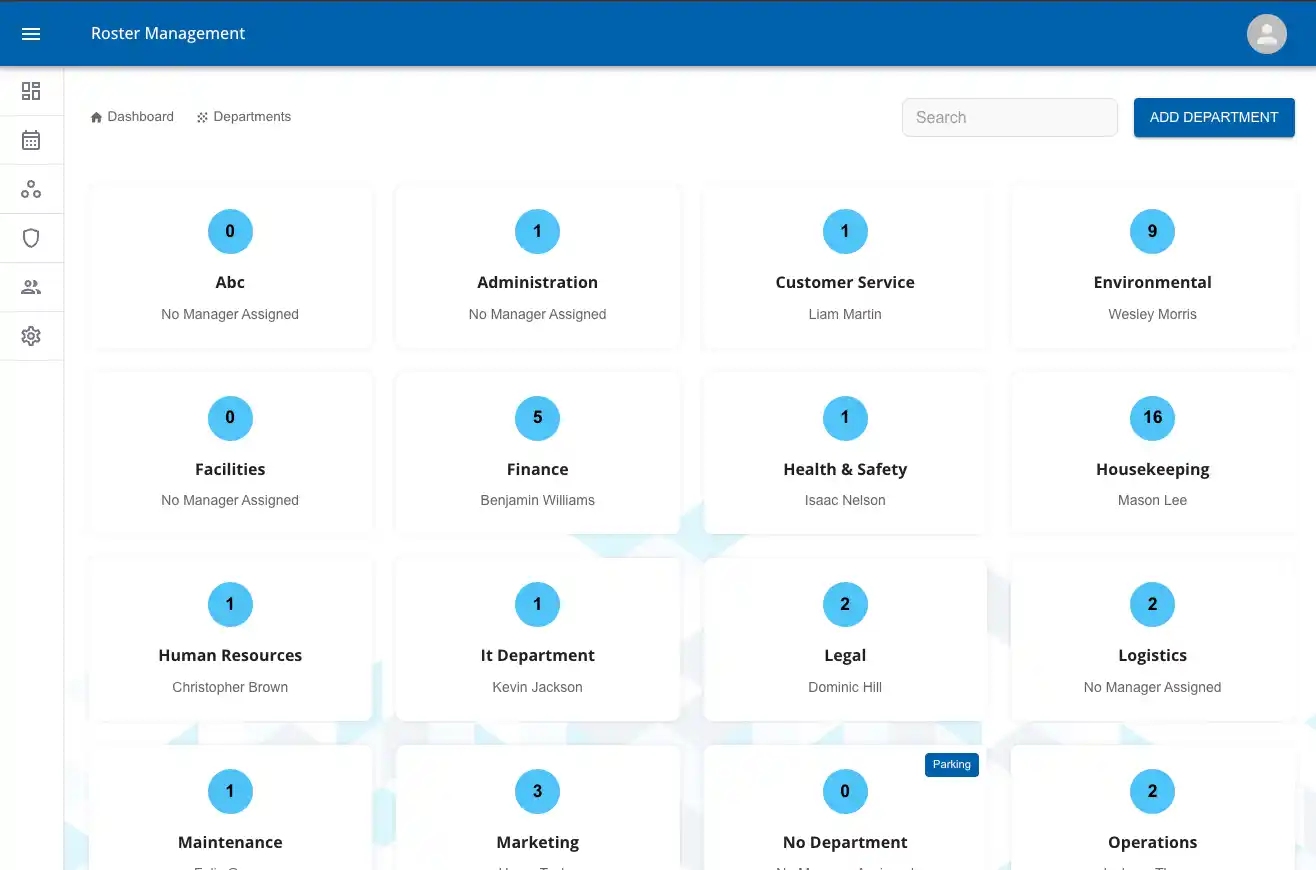The image size is (1316, 870).
Task: Select the Finance department card
Action: click(x=537, y=452)
